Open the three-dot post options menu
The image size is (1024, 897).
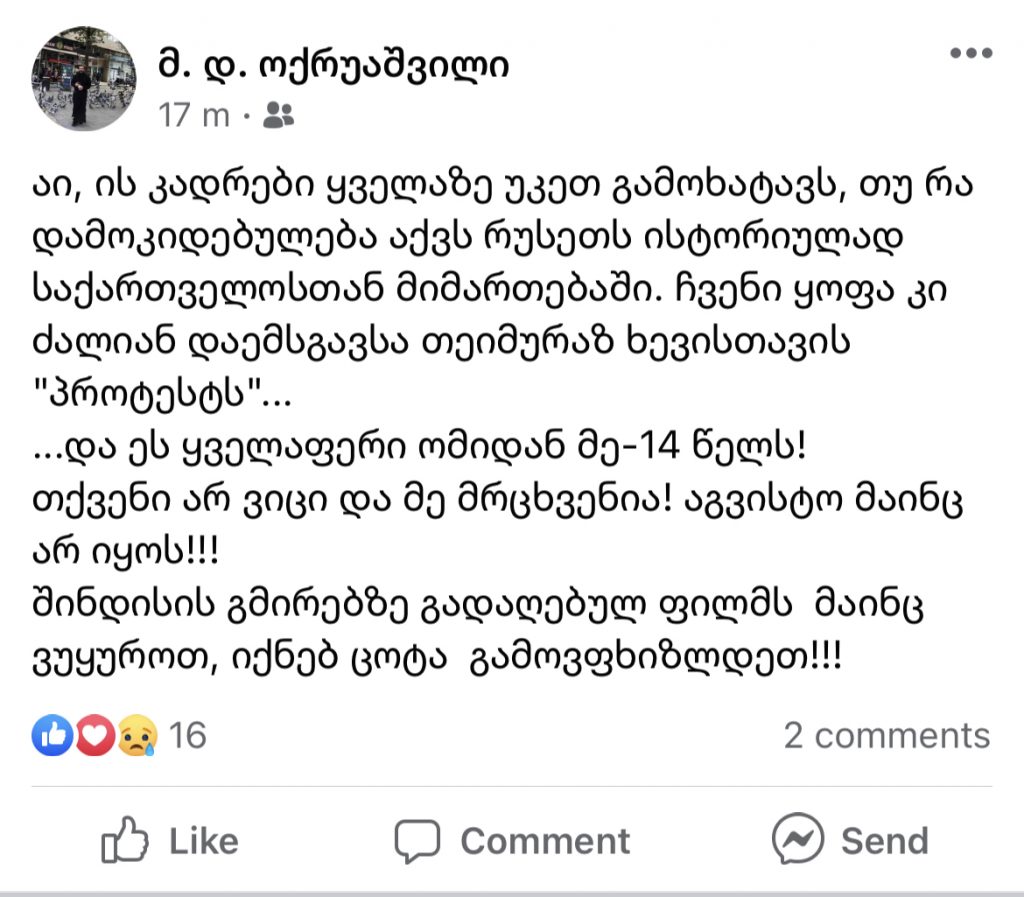coord(971,53)
